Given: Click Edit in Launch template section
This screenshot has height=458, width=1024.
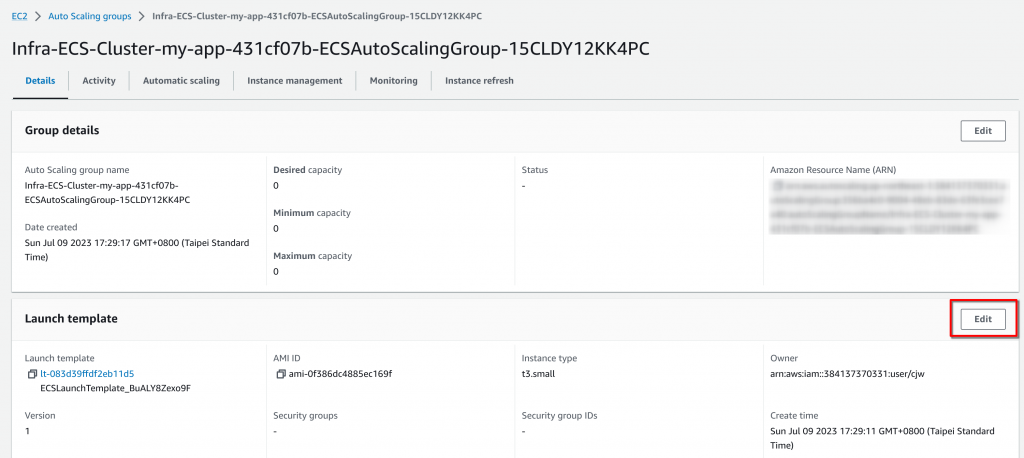Looking at the screenshot, I should click(982, 318).
